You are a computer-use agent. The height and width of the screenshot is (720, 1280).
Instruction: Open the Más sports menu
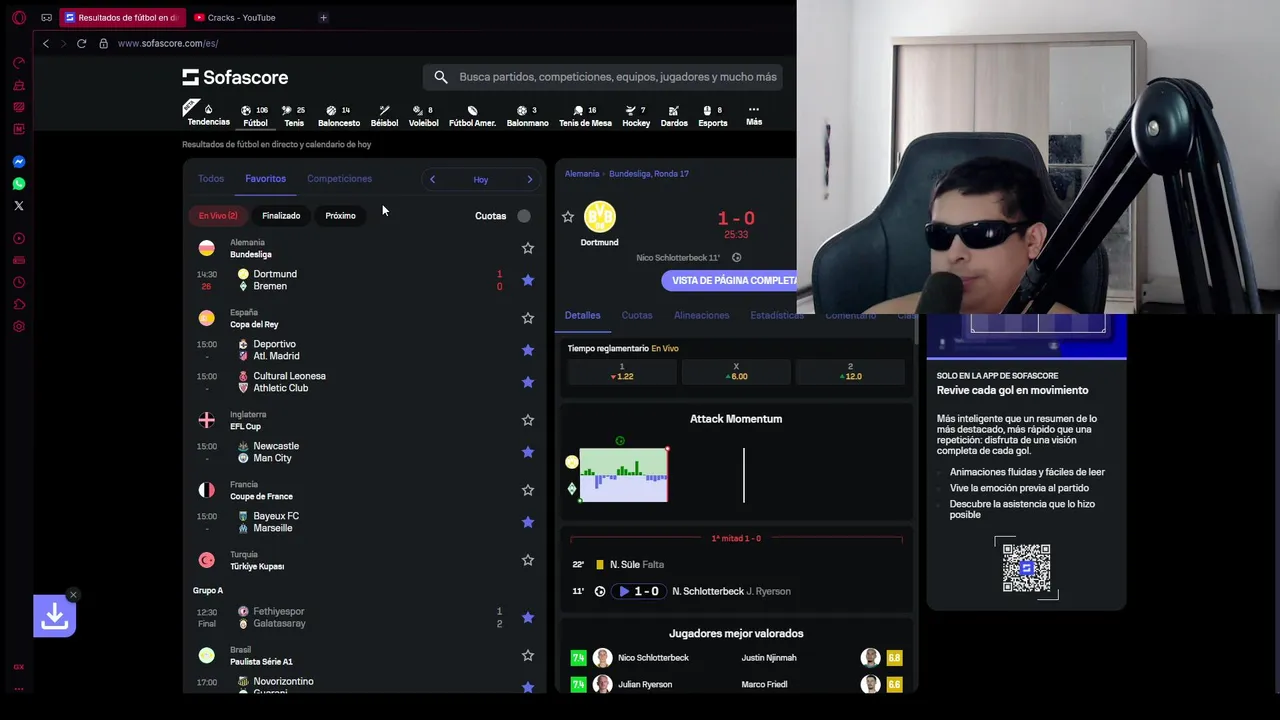754,116
